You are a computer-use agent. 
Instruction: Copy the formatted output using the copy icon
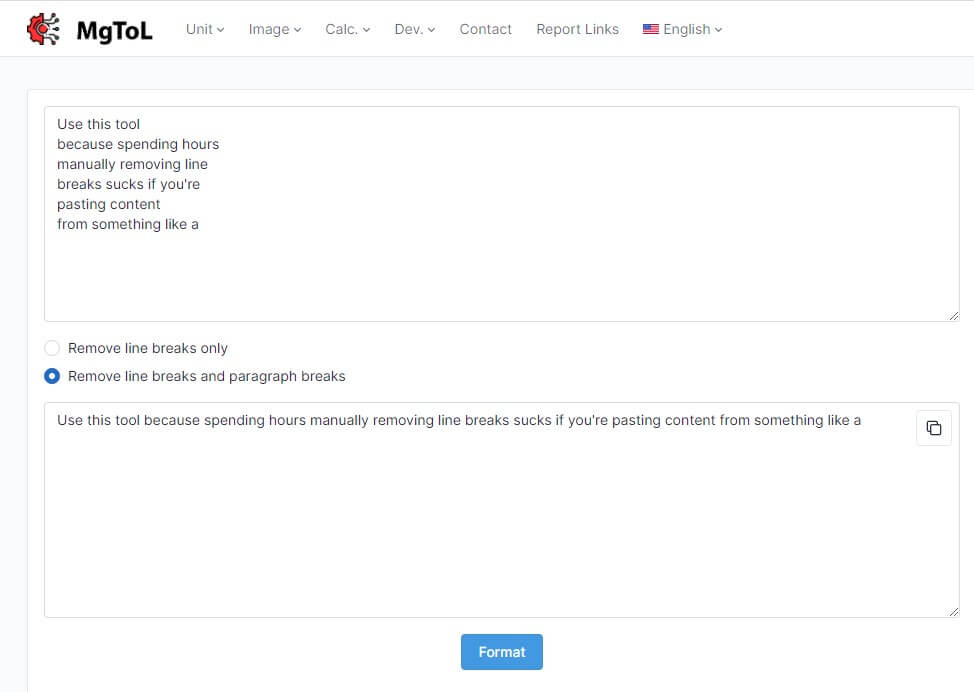coord(933,427)
